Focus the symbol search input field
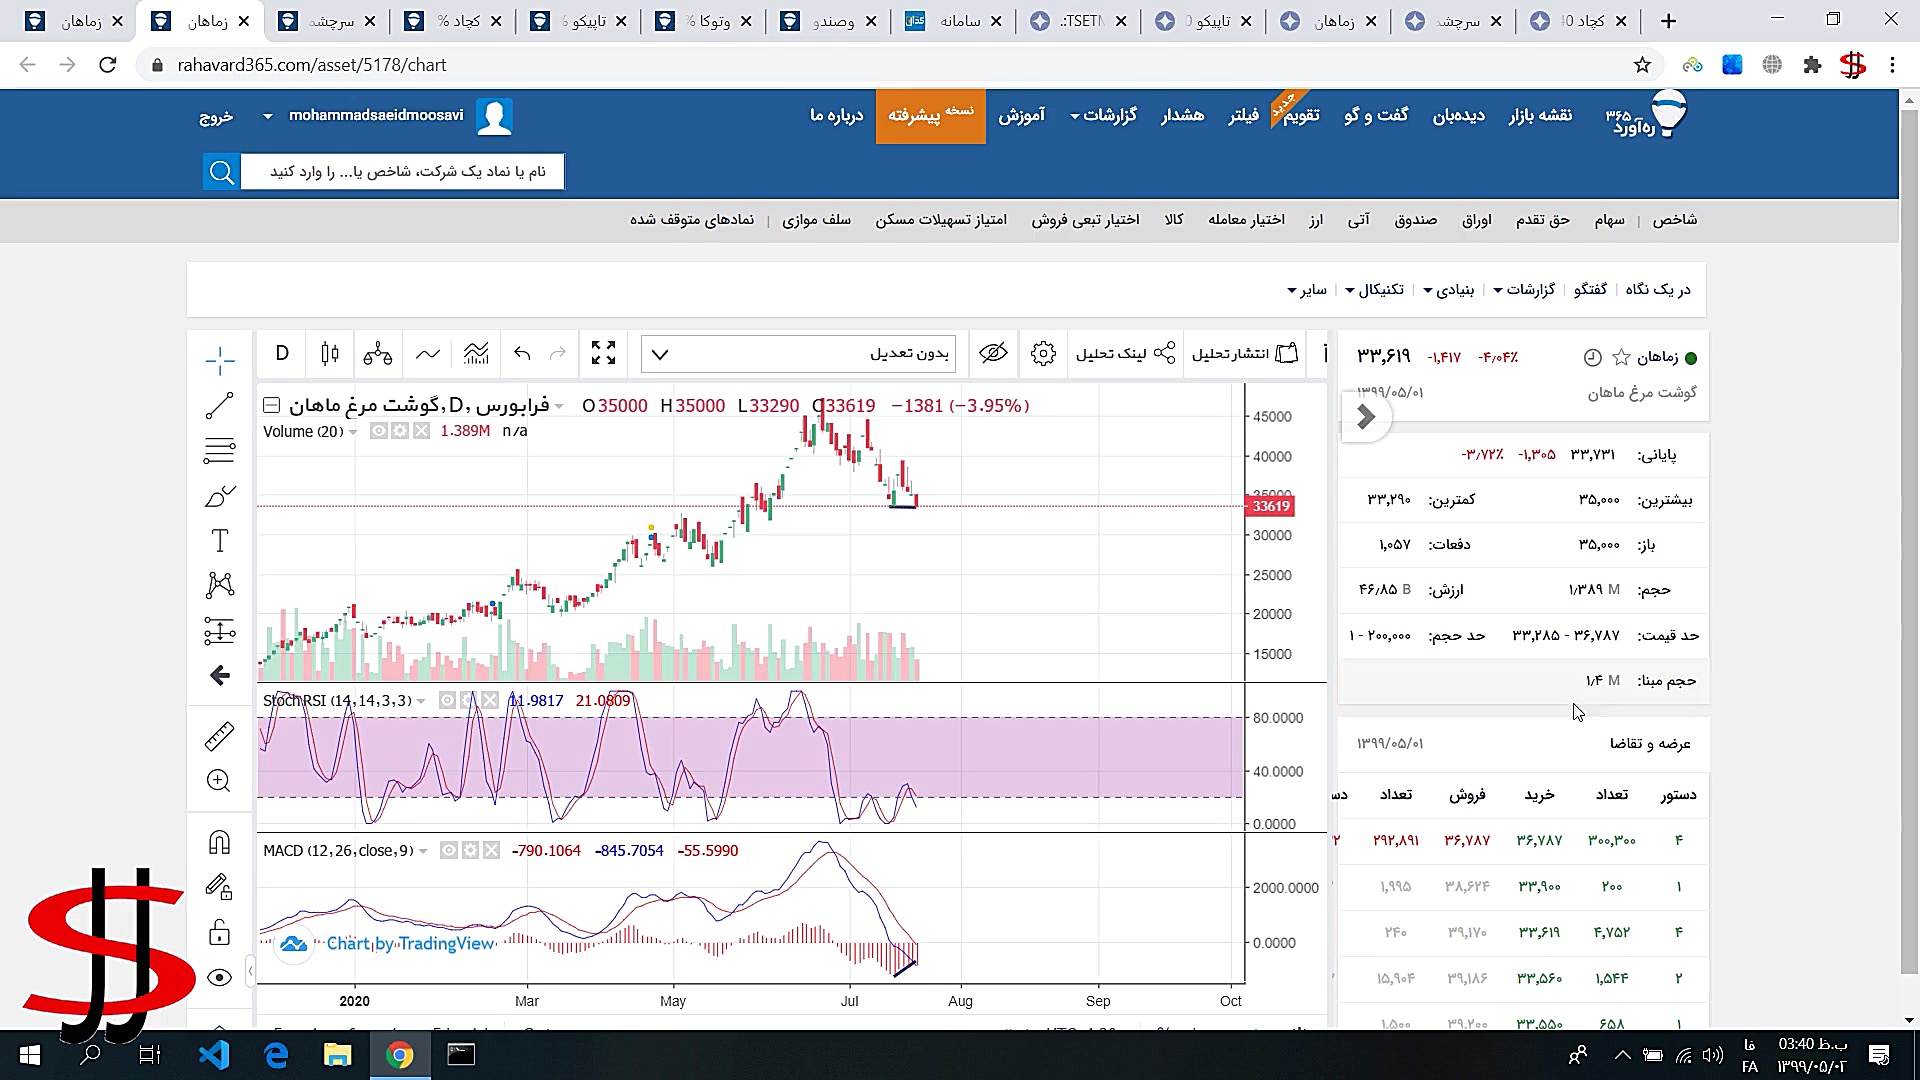 click(x=402, y=172)
